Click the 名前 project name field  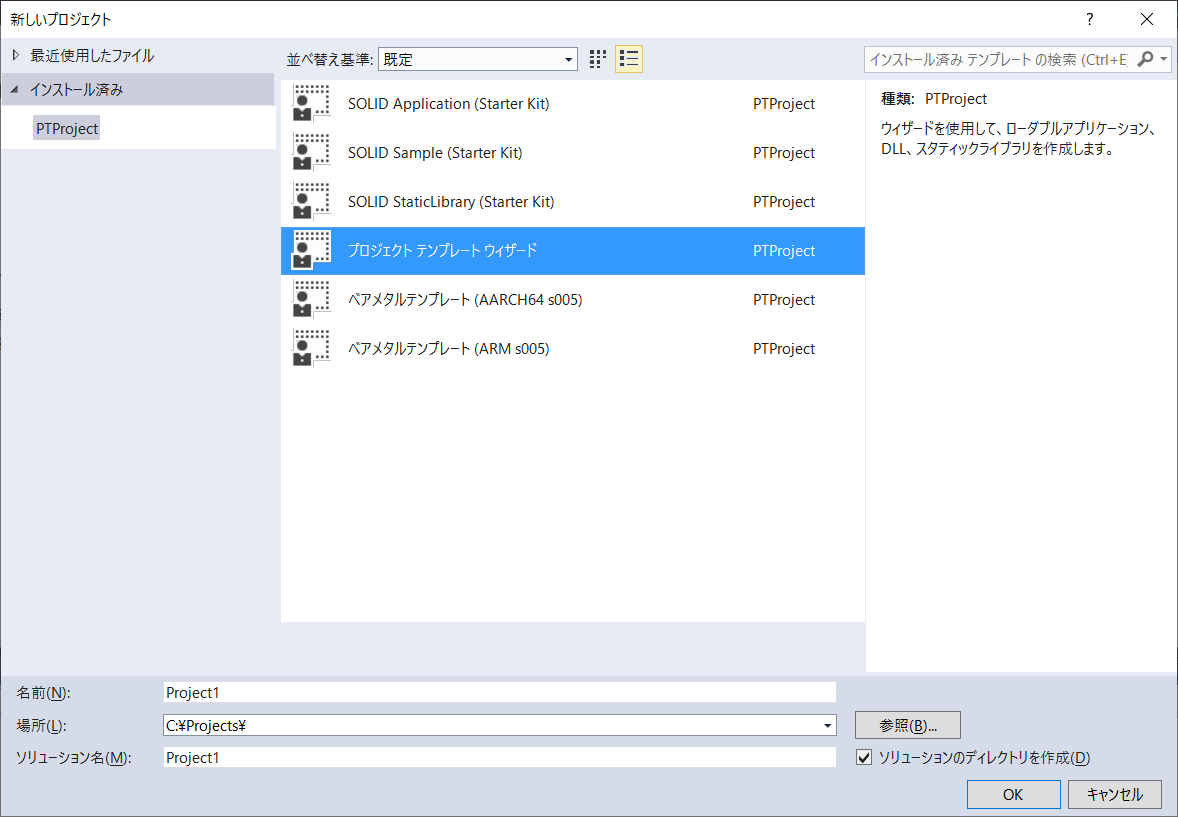click(499, 693)
